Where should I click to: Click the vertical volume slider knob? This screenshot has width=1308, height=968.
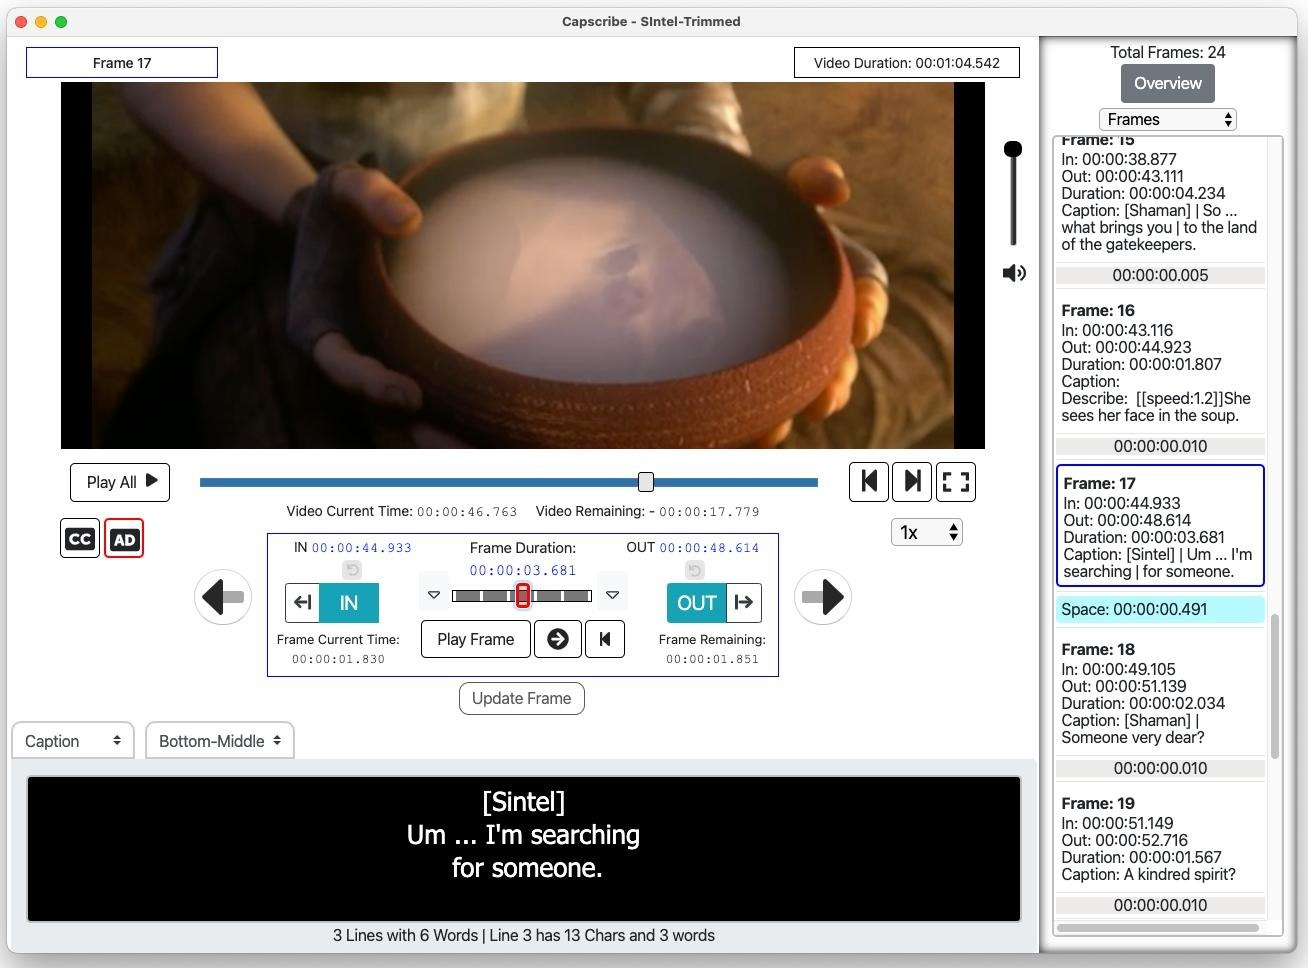(x=1013, y=149)
